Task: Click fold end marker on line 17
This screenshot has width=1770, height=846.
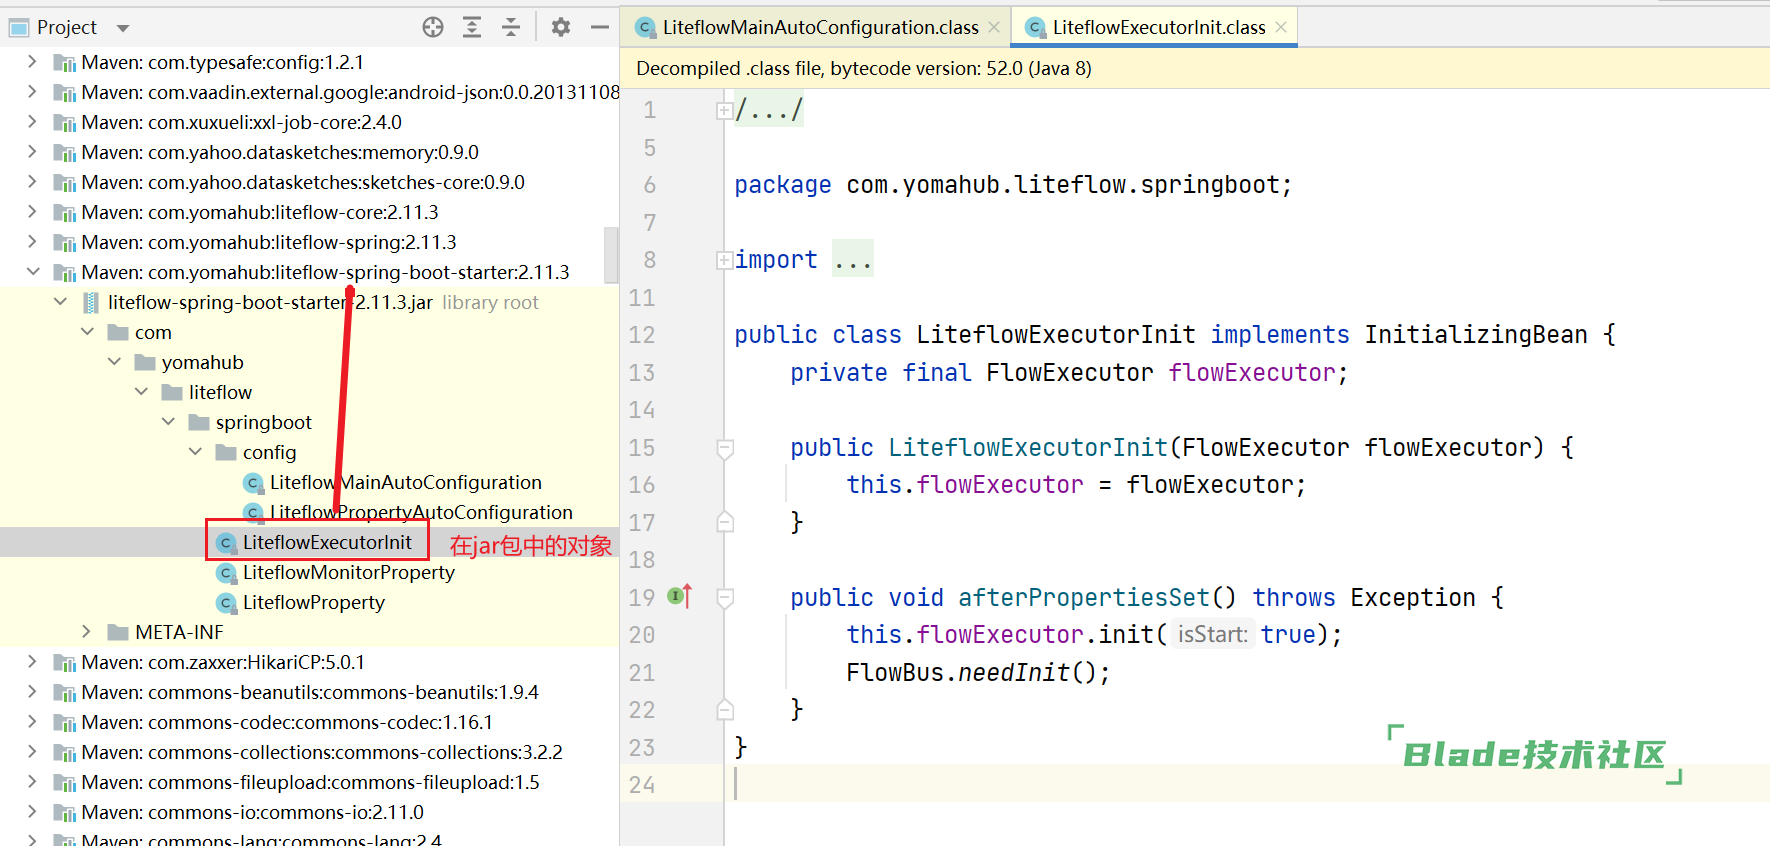Action: 726,522
